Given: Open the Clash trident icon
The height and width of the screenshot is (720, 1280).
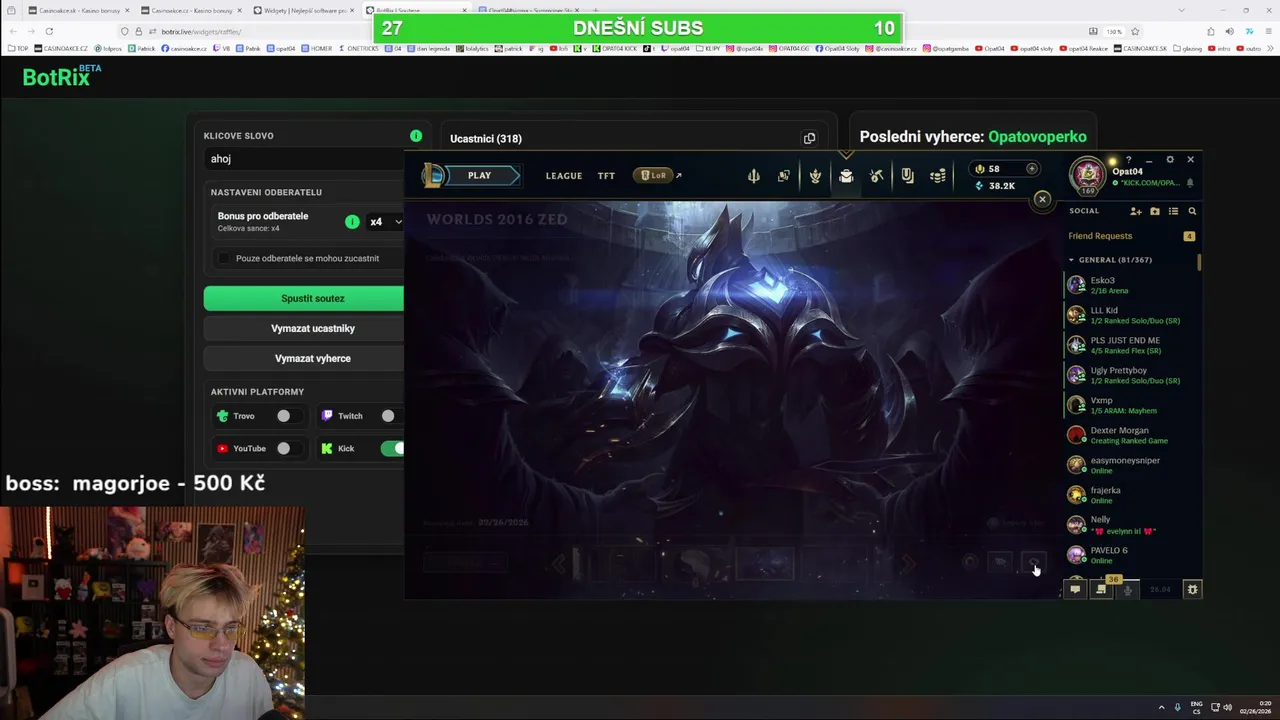Looking at the screenshot, I should pos(754,176).
